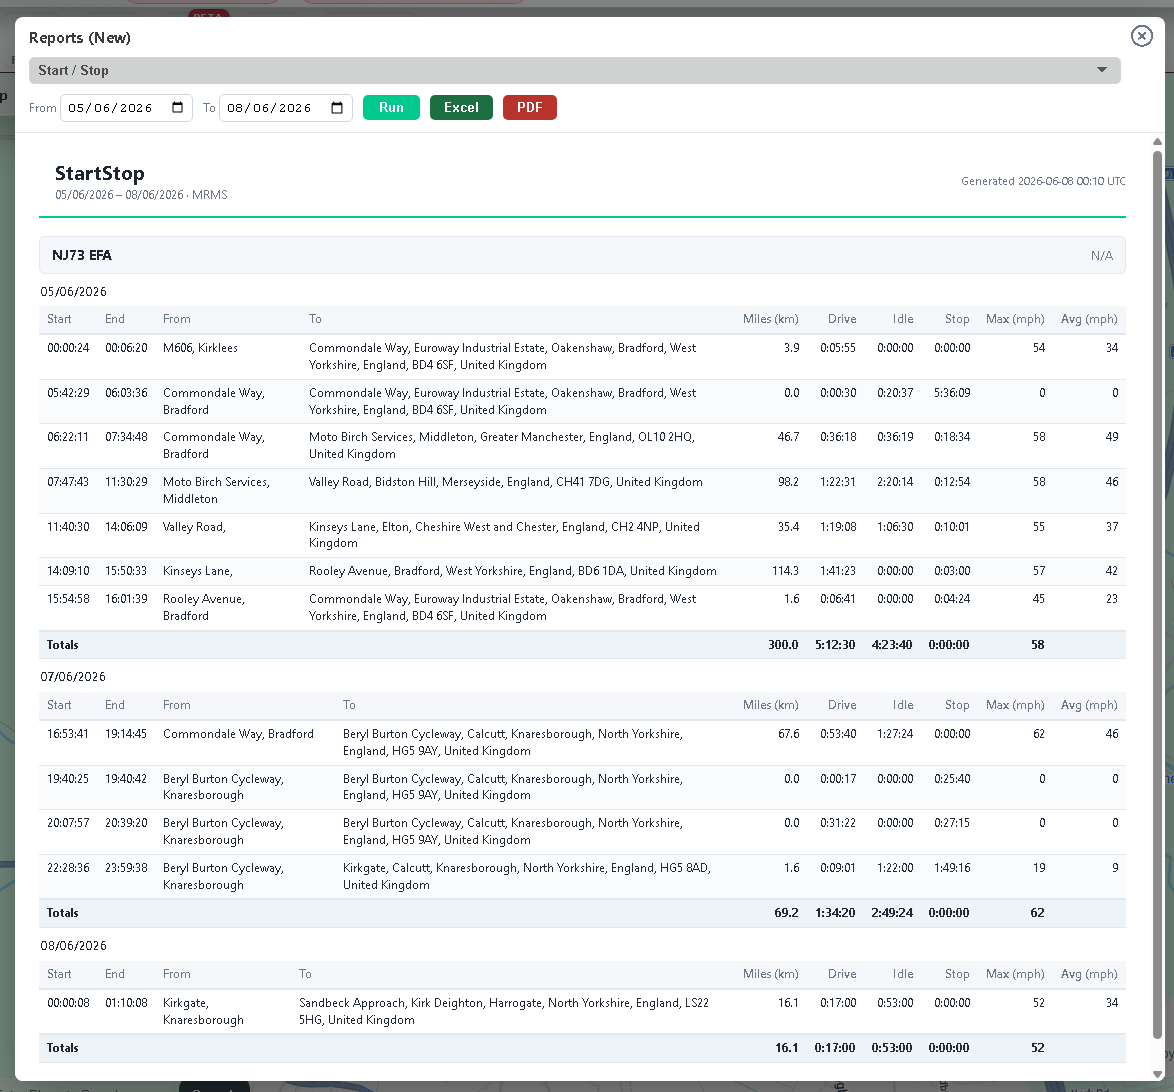Click the Moto Birch Services, Middleton origin cell
This screenshot has width=1174, height=1092.
[216, 491]
